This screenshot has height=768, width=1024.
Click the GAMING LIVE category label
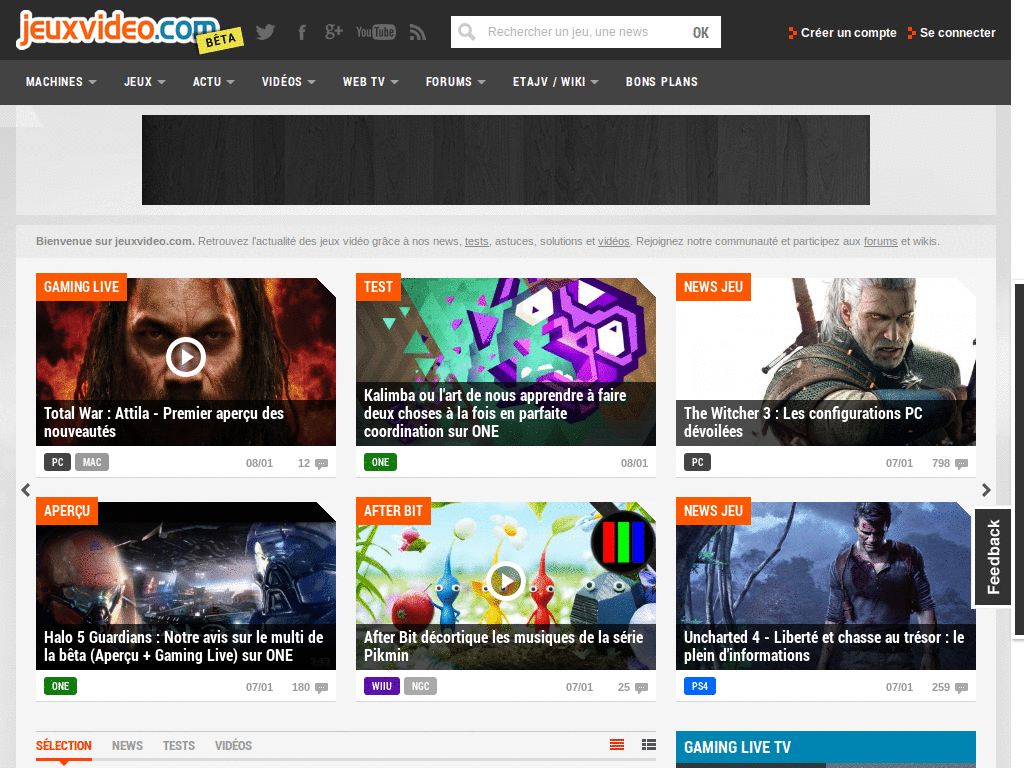[81, 287]
